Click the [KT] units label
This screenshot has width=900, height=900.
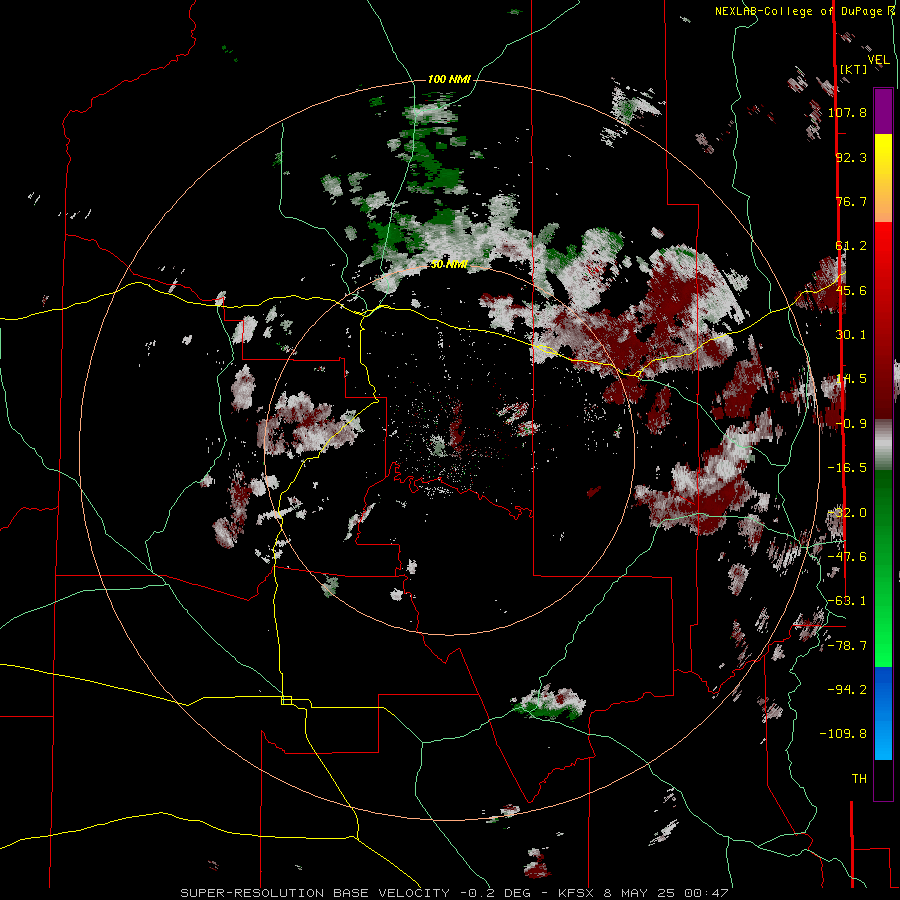pyautogui.click(x=854, y=69)
